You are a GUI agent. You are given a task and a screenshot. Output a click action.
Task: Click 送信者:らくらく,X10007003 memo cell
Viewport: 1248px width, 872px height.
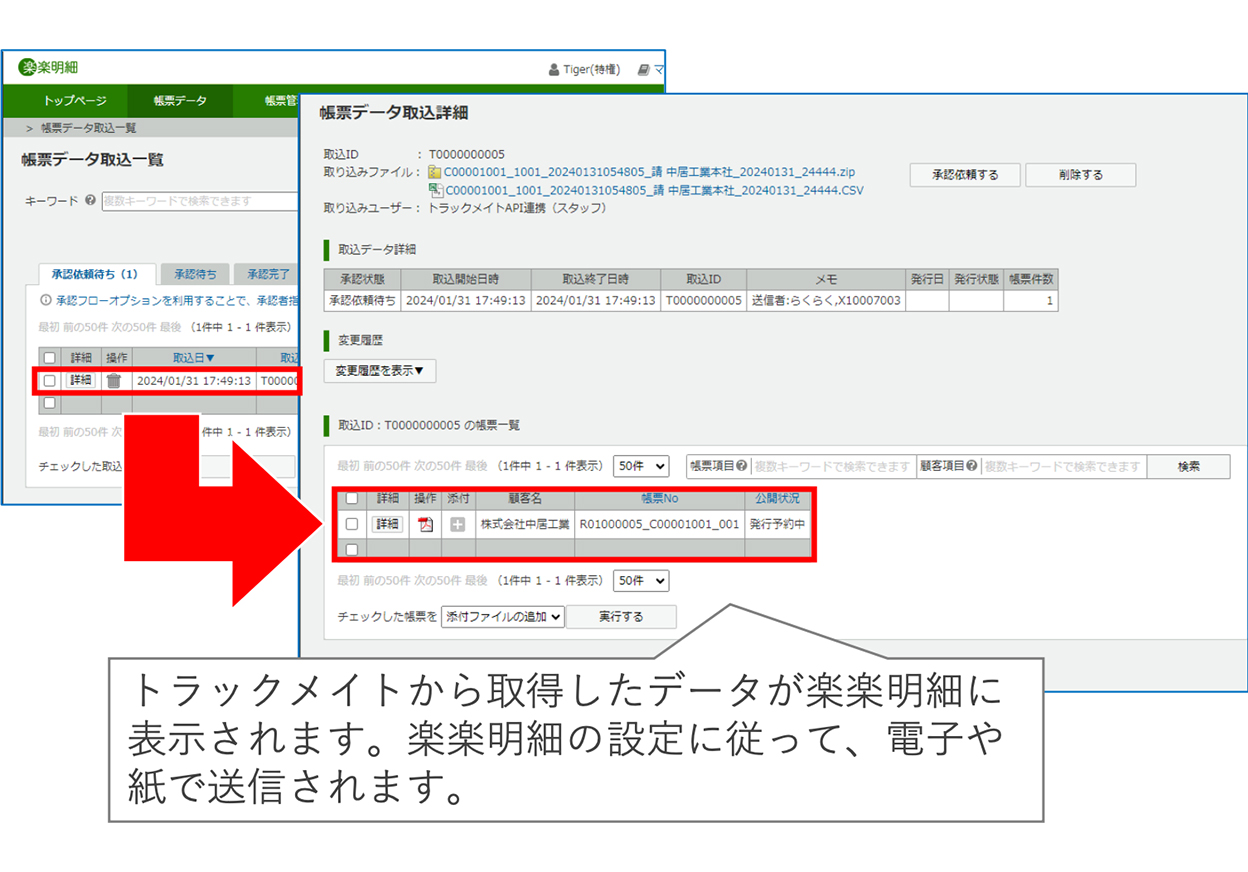click(825, 300)
